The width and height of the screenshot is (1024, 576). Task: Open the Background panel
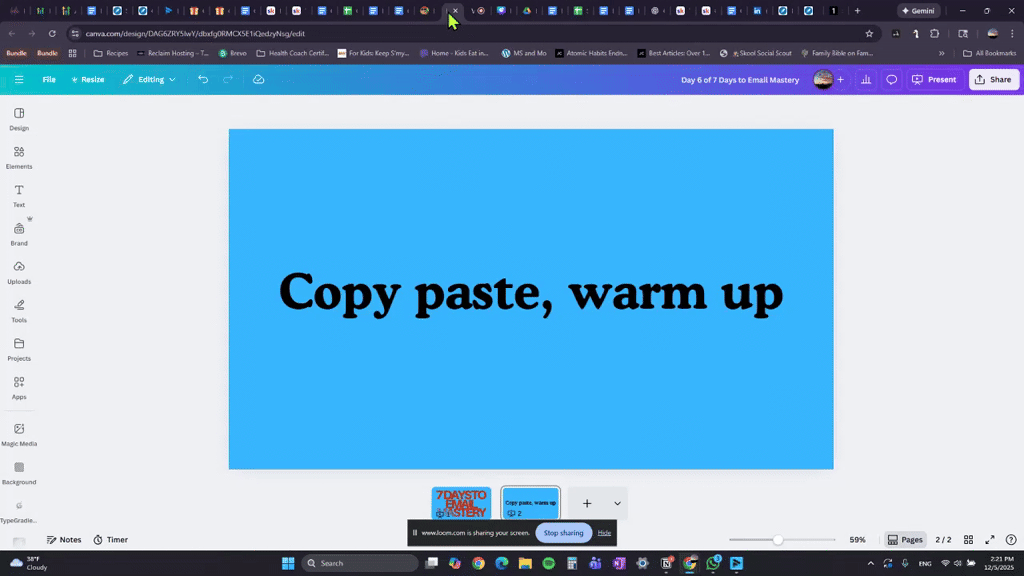[x=19, y=472]
